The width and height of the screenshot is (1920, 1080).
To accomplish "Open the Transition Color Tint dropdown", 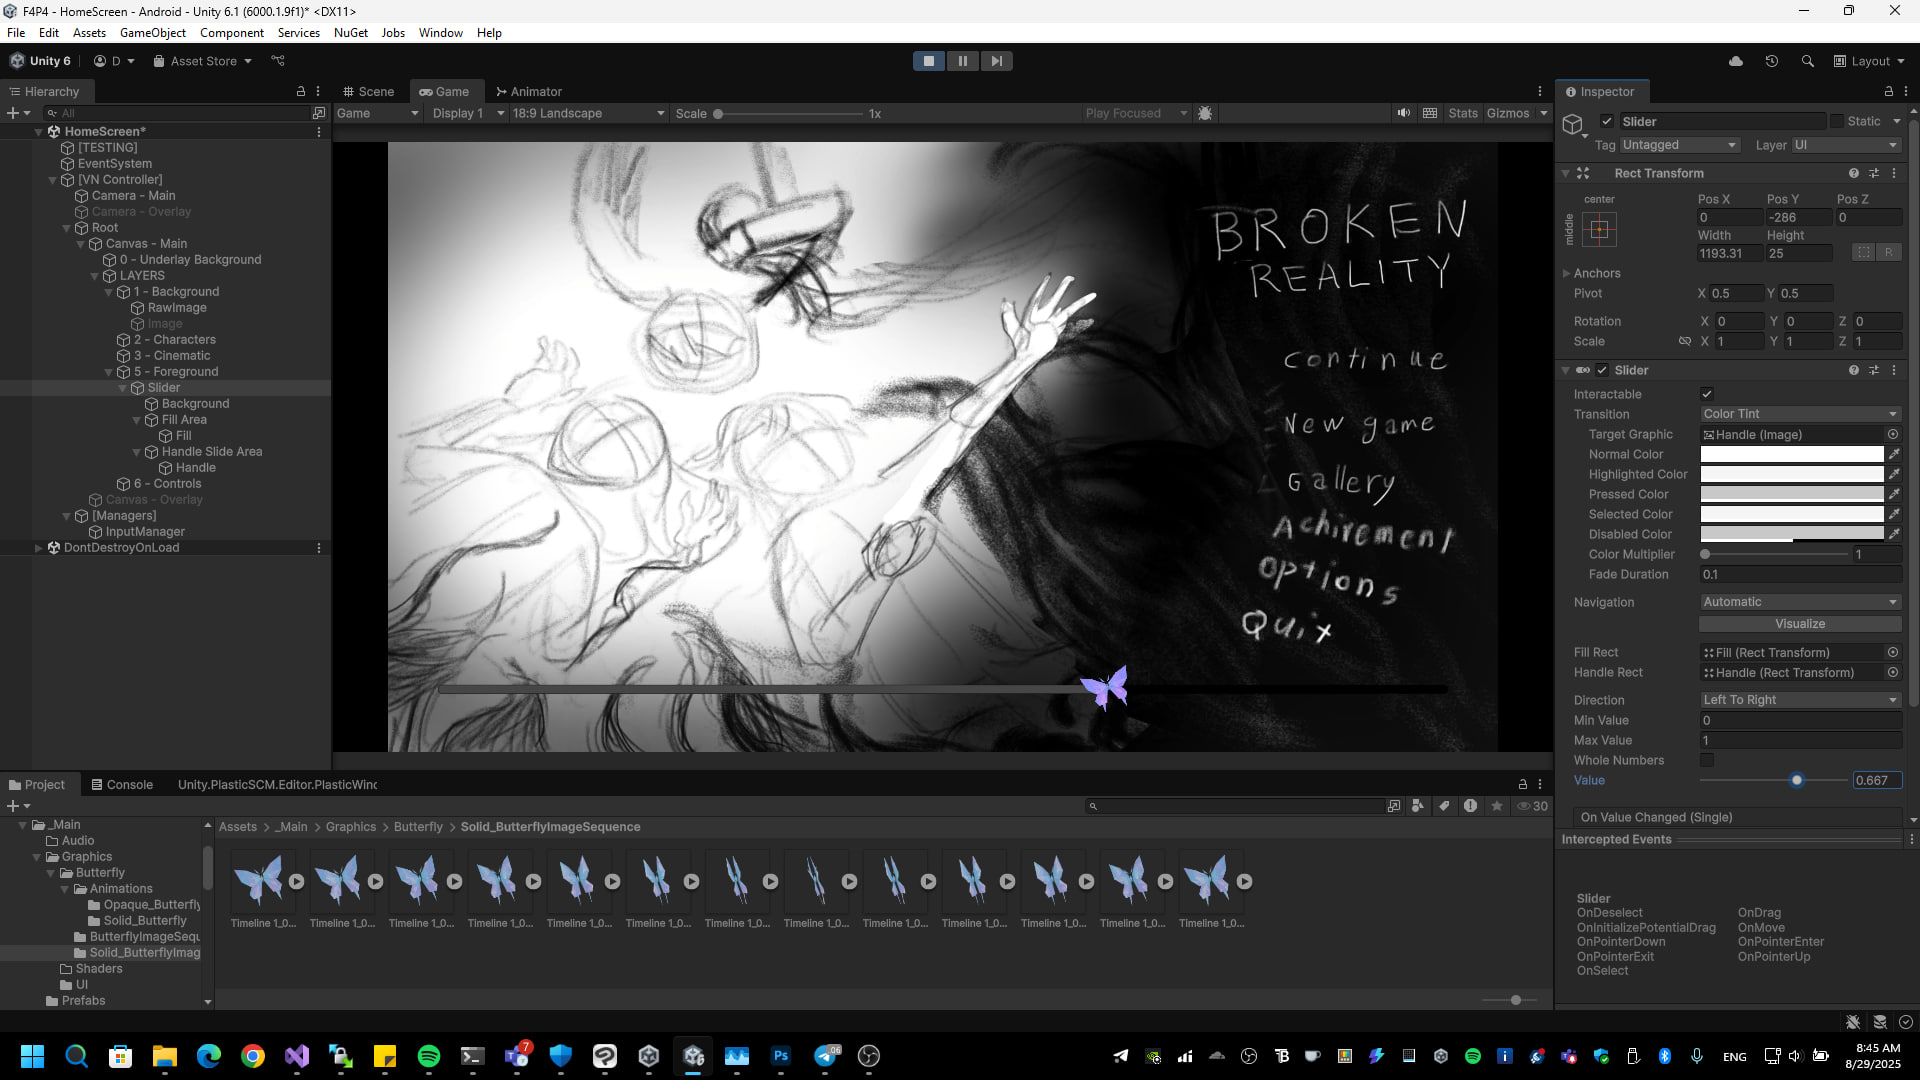I will coord(1799,414).
